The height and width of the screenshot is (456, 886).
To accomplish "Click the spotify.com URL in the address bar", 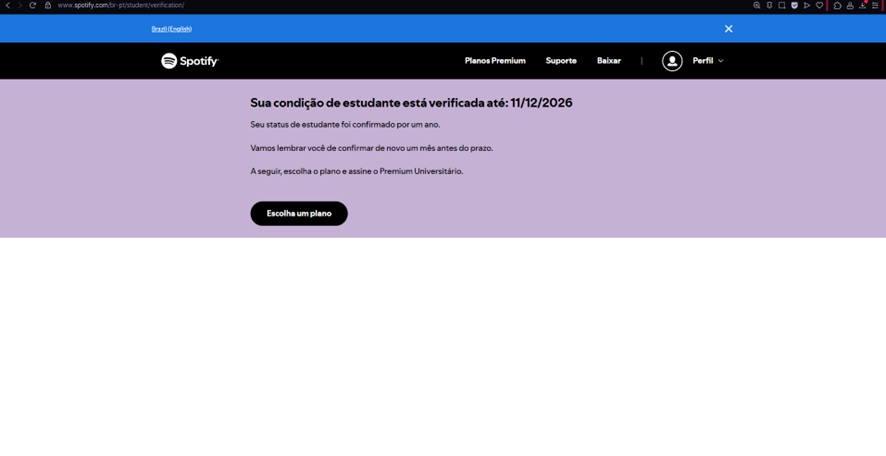I will coord(121,5).
